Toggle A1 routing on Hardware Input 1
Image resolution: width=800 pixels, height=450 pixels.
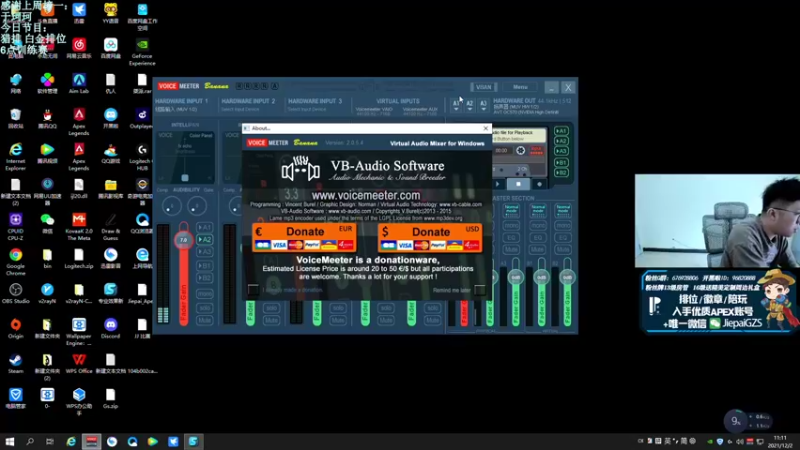point(205,227)
